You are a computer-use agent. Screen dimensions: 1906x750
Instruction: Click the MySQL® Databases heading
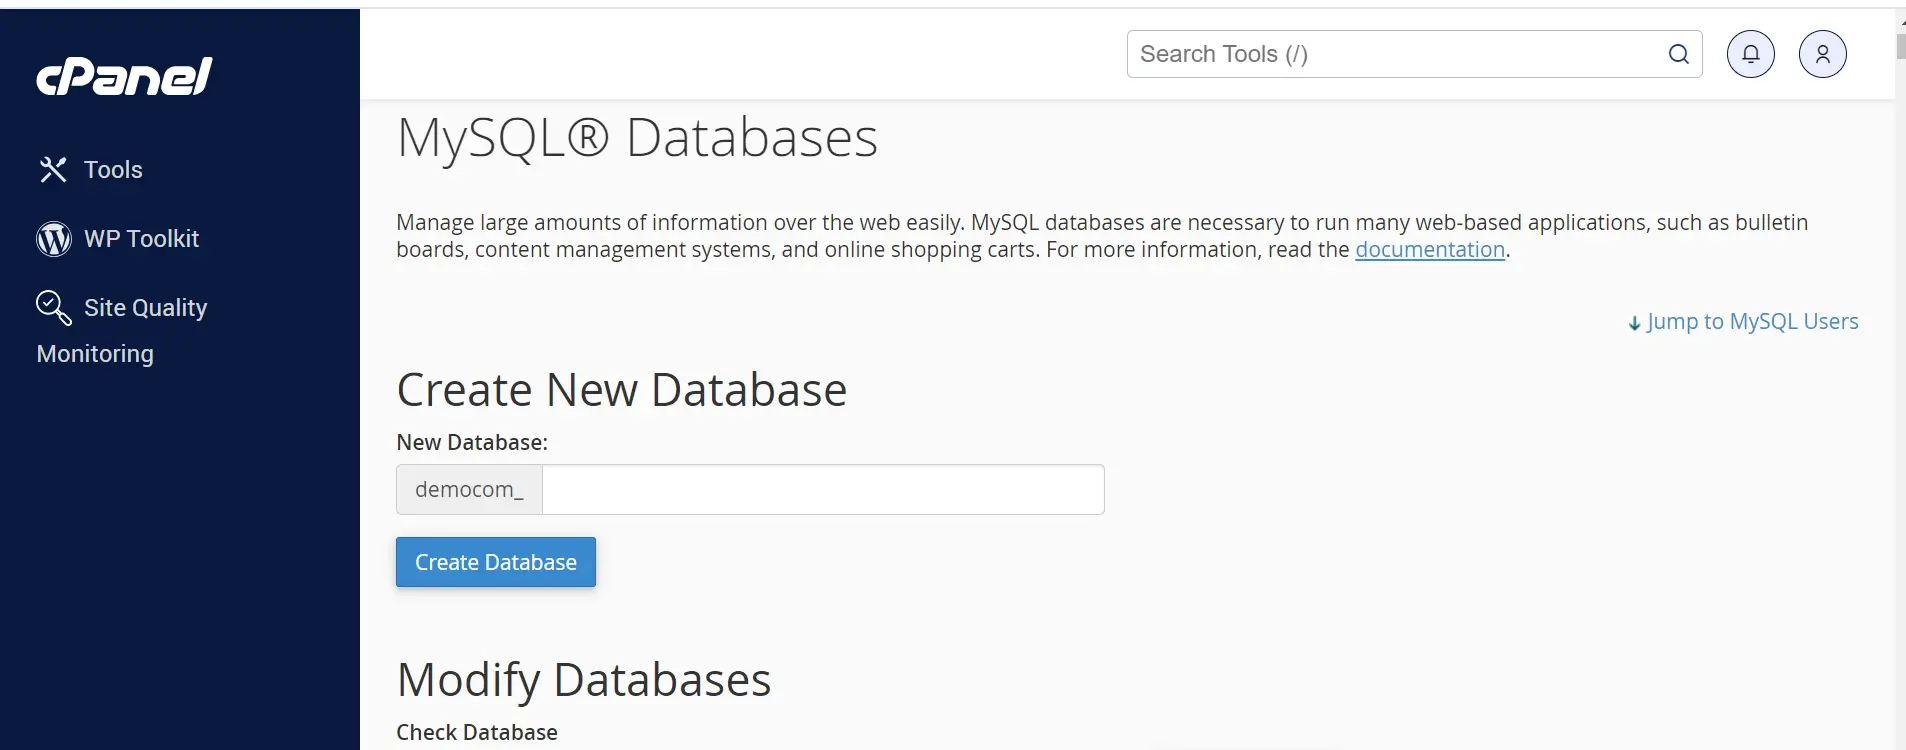coord(637,138)
